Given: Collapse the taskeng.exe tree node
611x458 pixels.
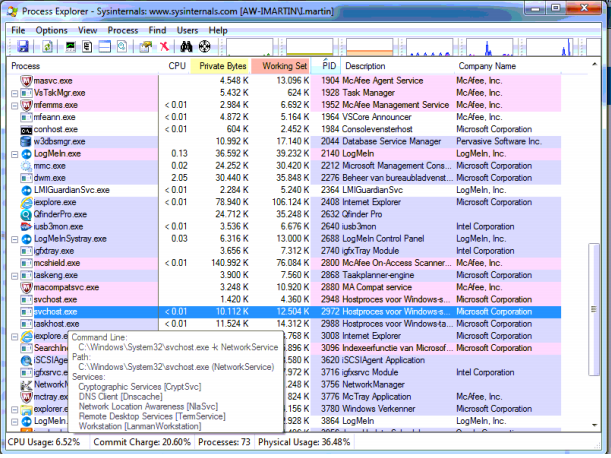Looking at the screenshot, I should click(x=15, y=274).
